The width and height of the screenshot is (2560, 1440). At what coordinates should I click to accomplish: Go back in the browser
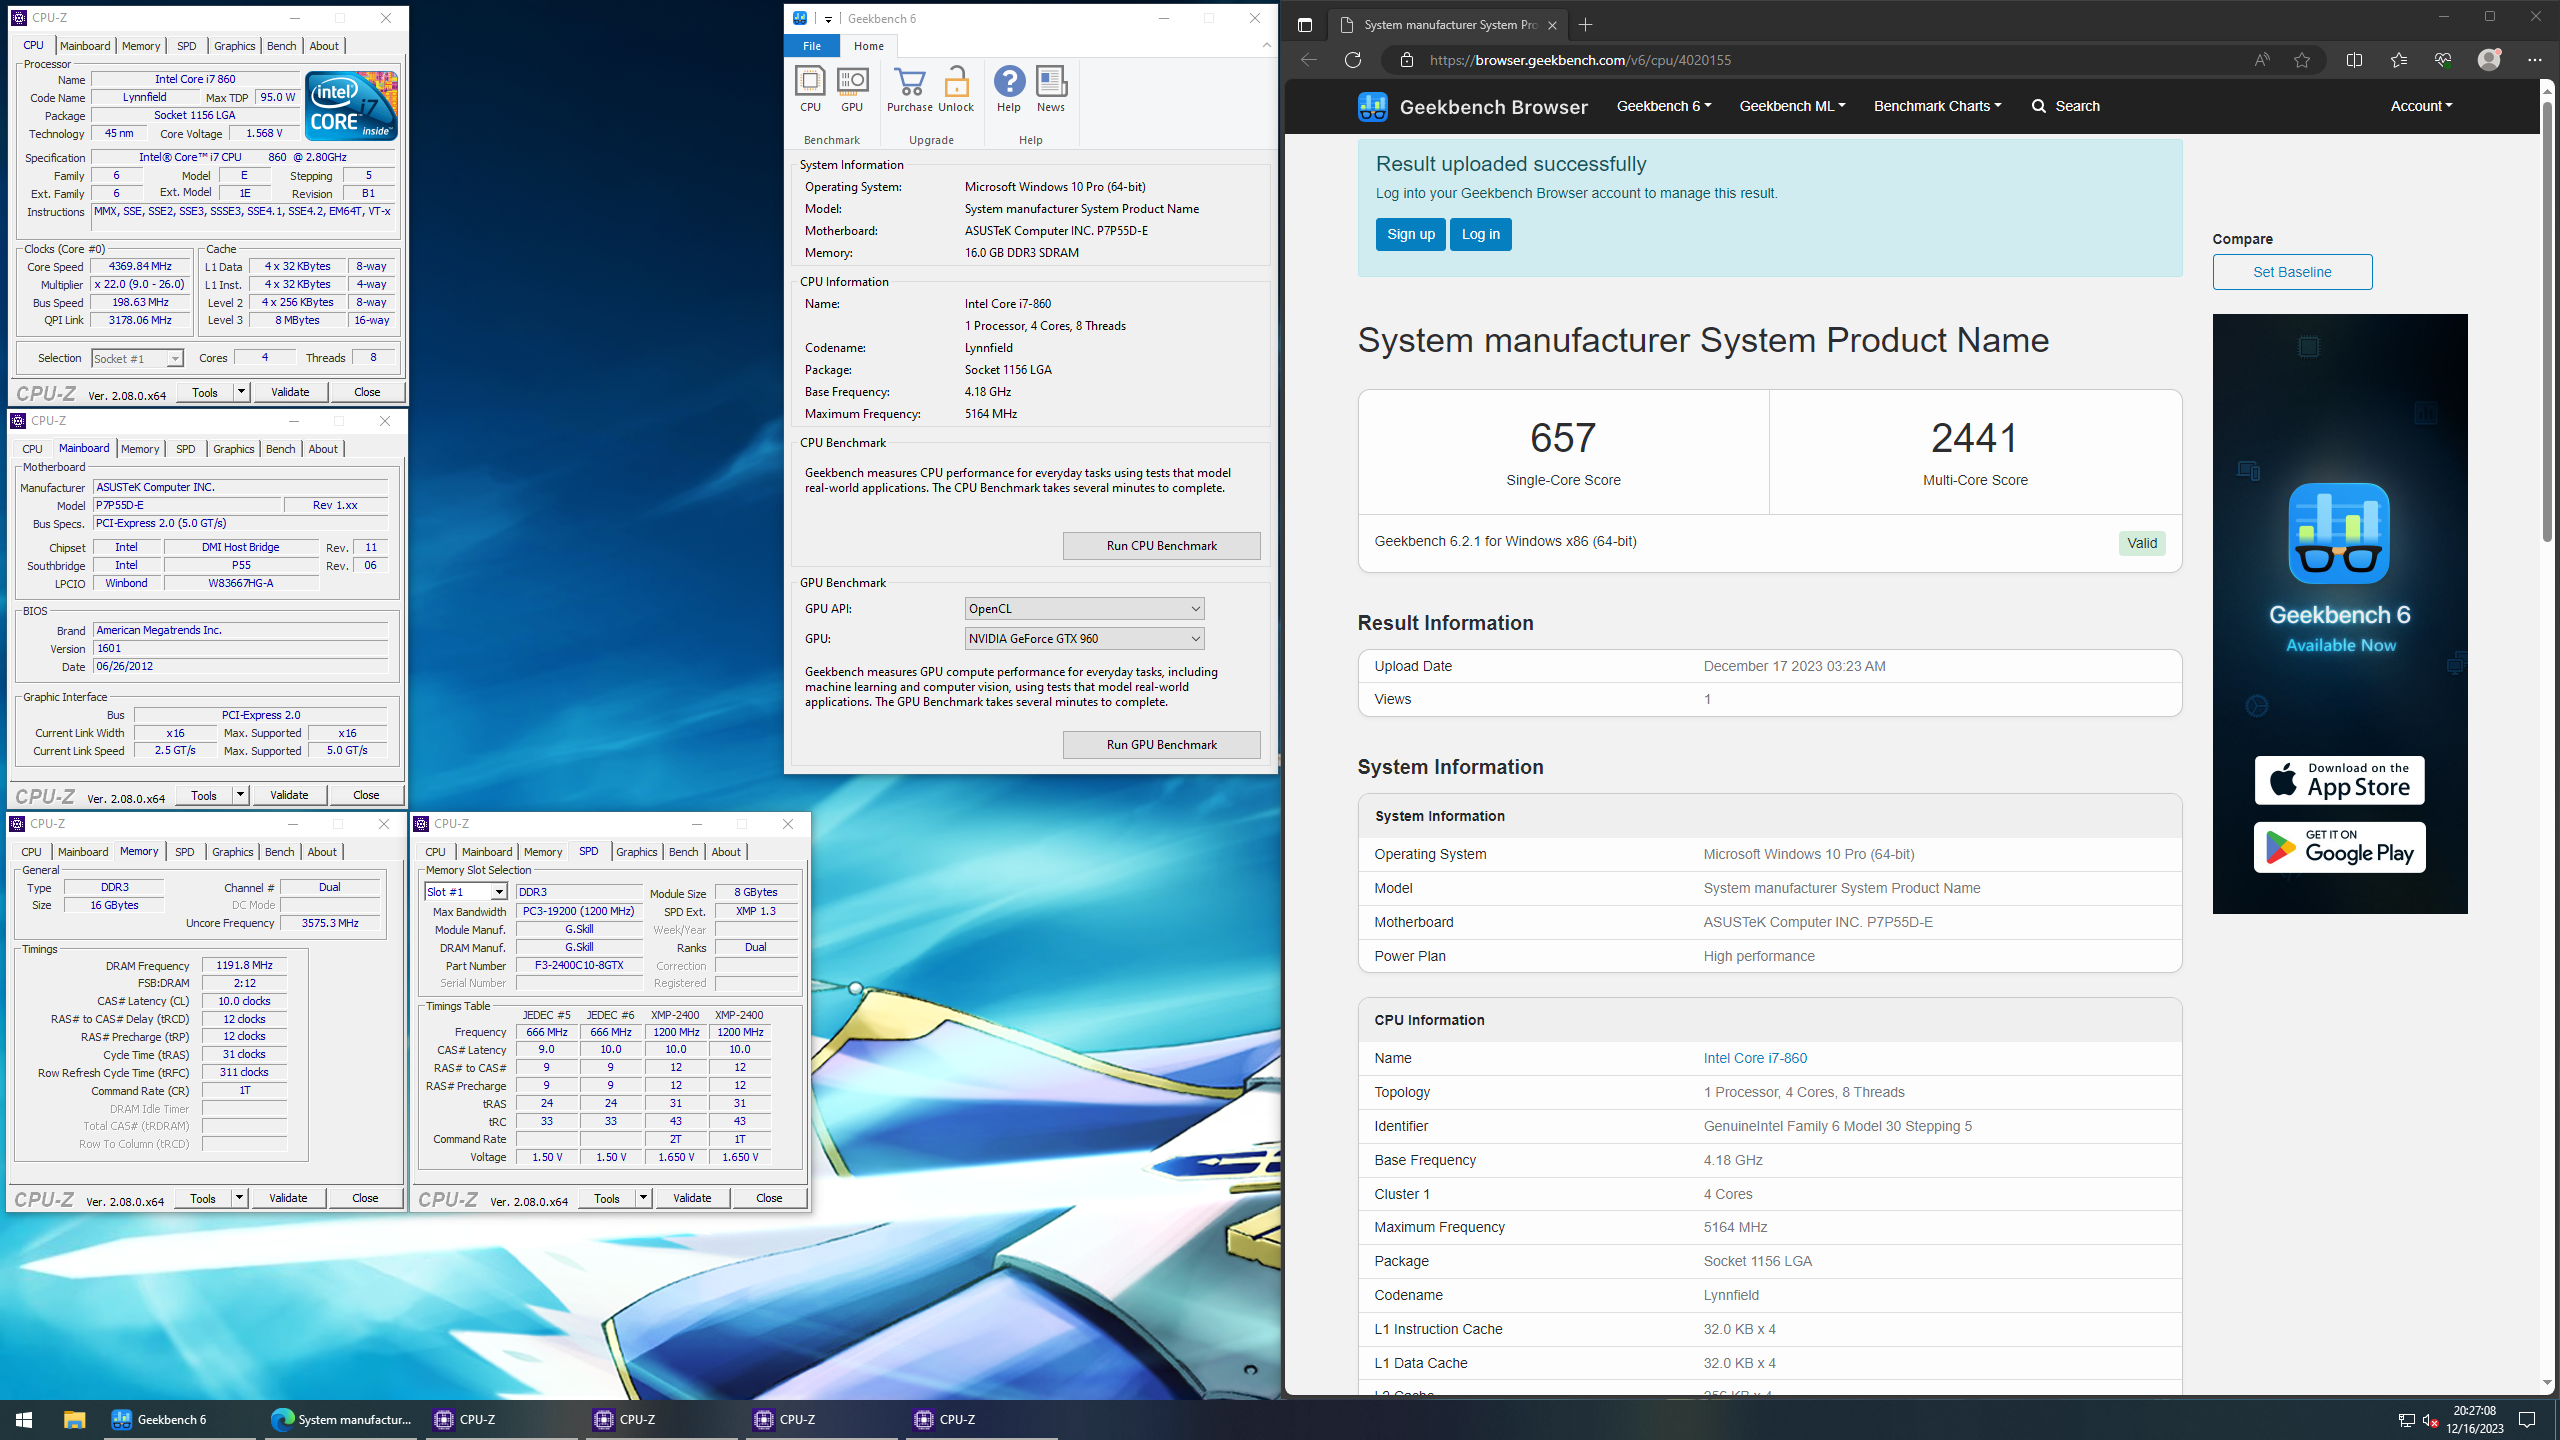tap(1309, 60)
